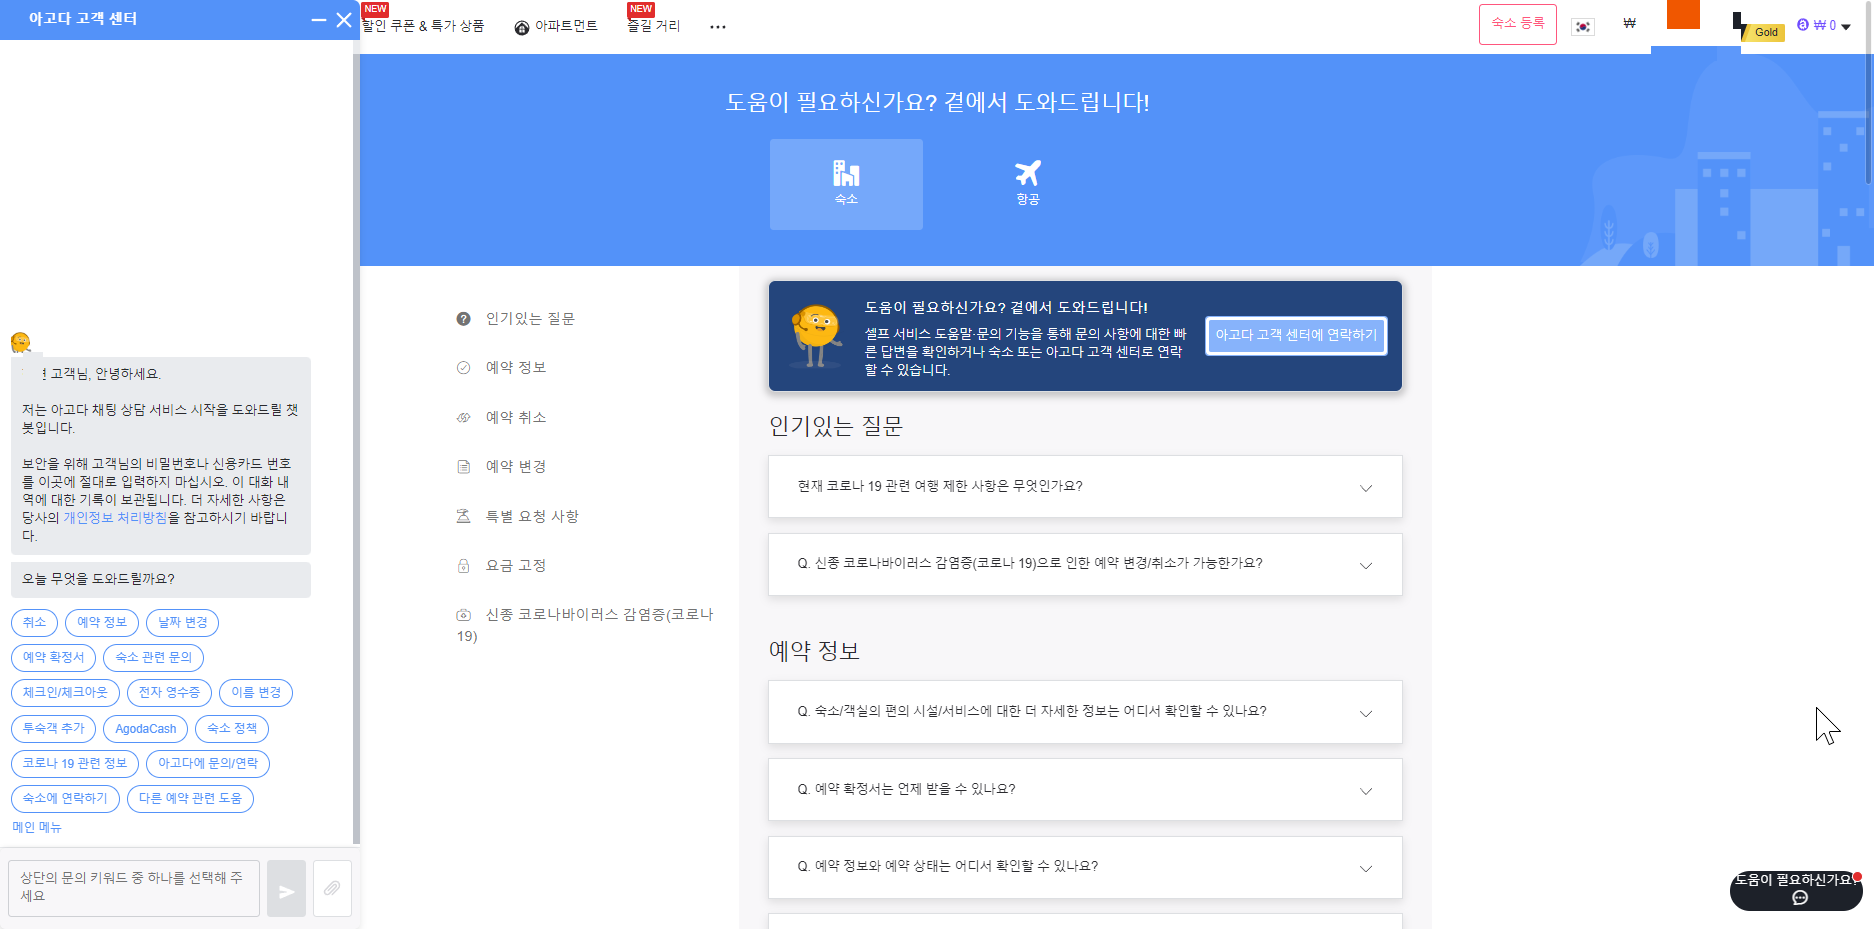The width and height of the screenshot is (1874, 929).
Task: Open the ₩ currency selector
Action: [1630, 24]
